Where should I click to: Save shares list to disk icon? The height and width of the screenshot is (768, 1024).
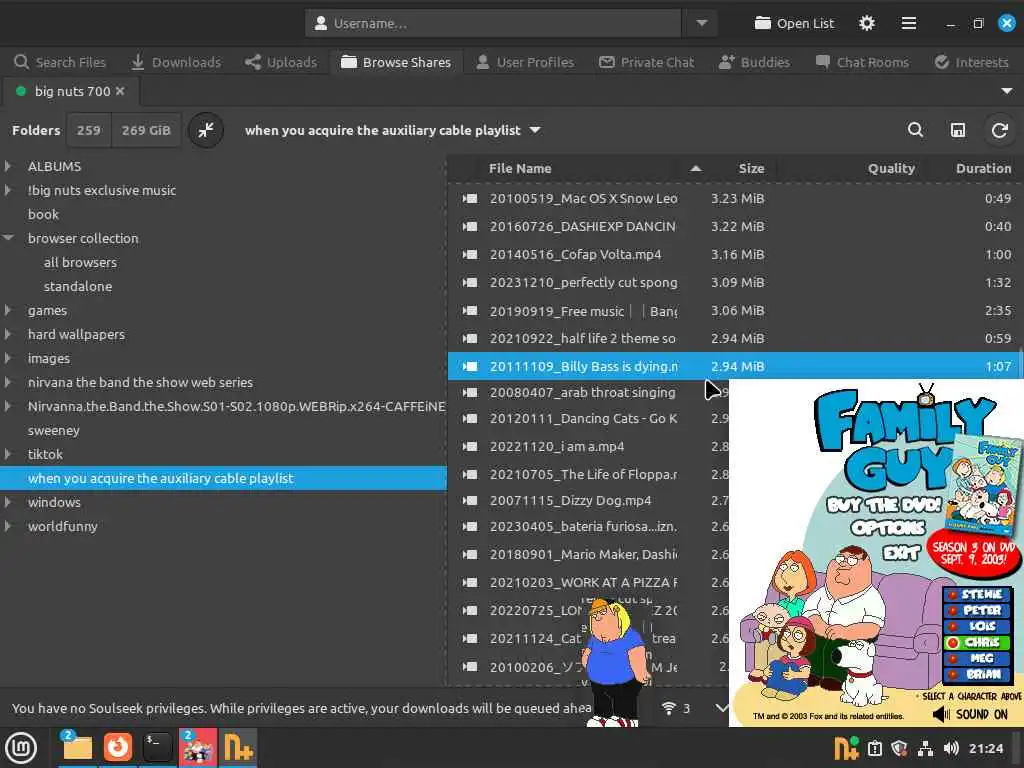(957, 130)
